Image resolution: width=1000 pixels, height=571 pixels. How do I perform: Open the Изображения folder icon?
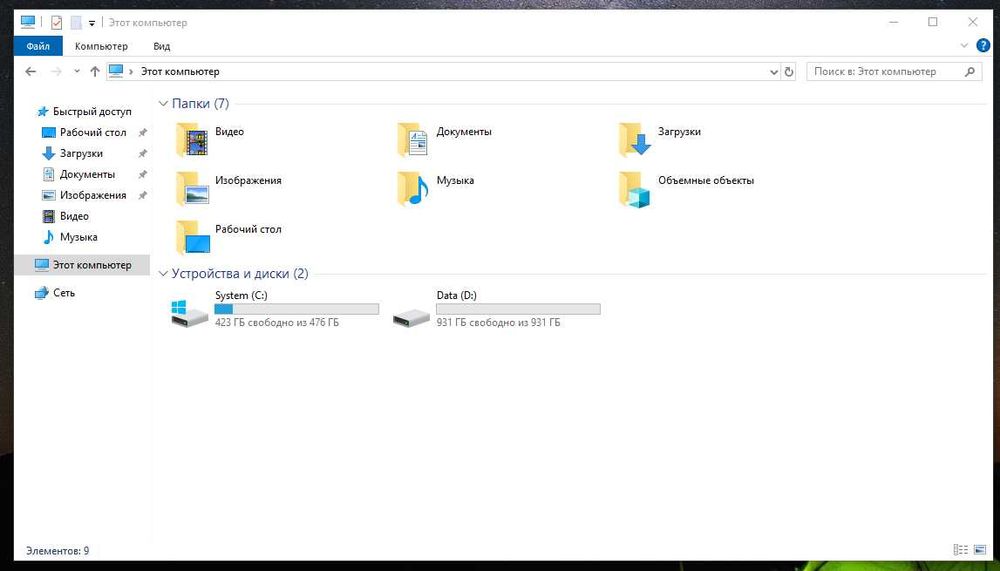coord(192,189)
